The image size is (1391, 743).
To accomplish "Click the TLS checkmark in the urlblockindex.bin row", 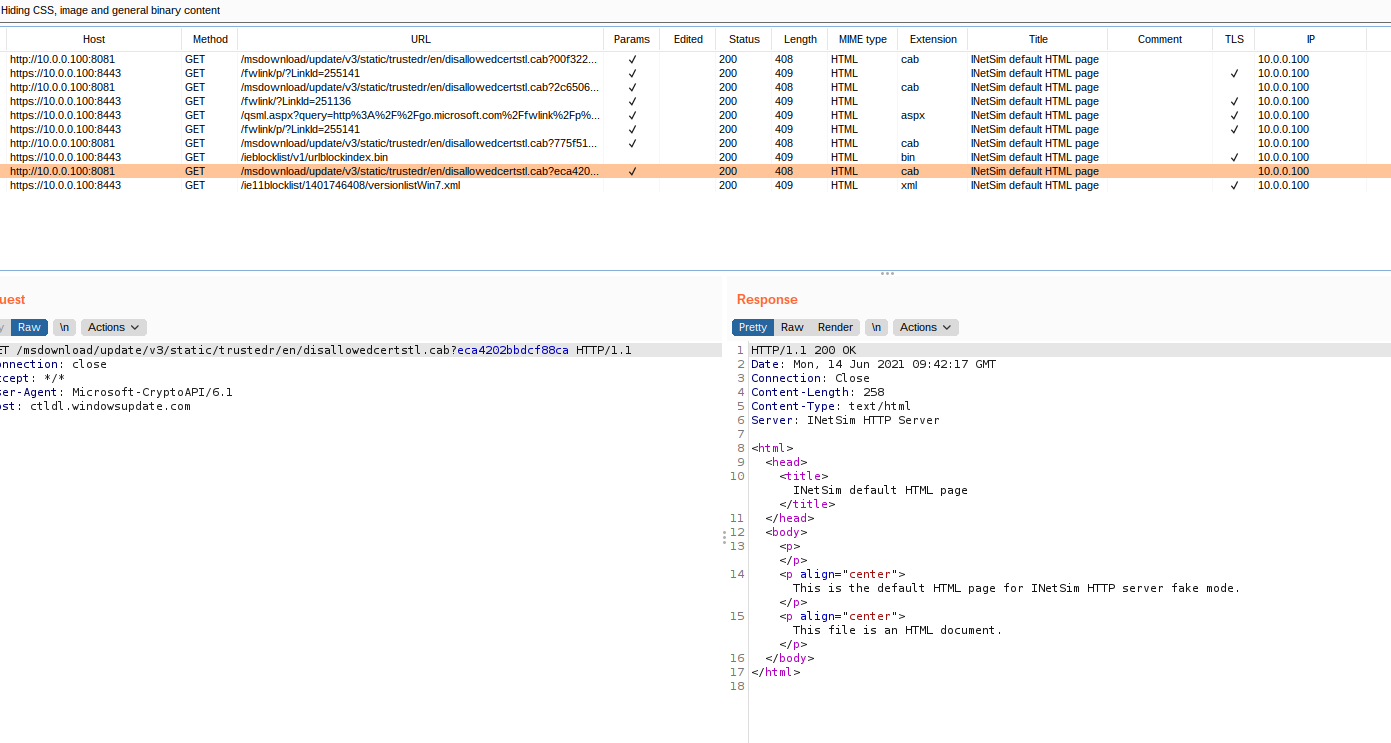I will pyautogui.click(x=1235, y=157).
